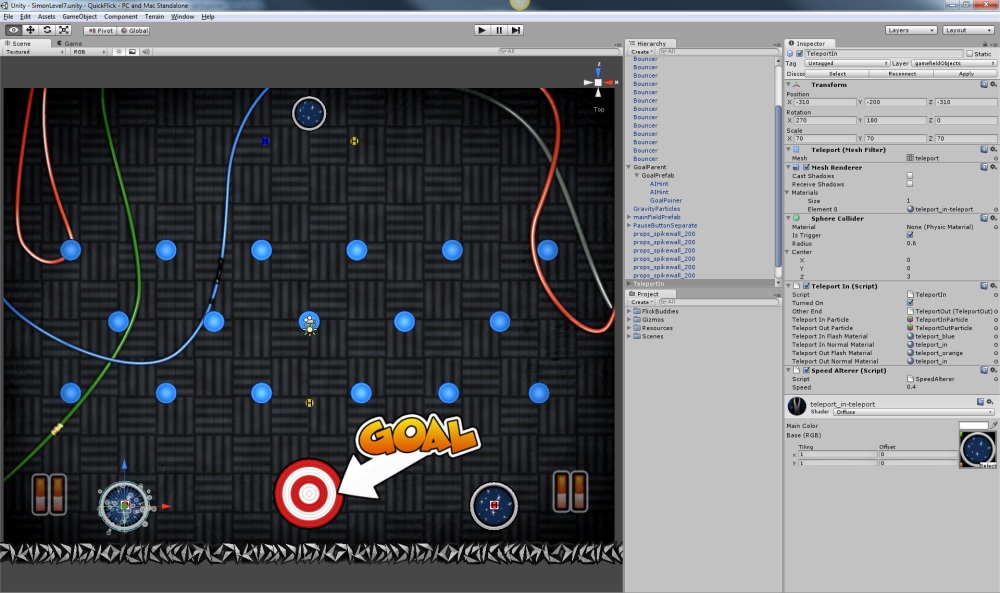Click the Step frame button
The width and height of the screenshot is (1000, 593).
[x=516, y=30]
